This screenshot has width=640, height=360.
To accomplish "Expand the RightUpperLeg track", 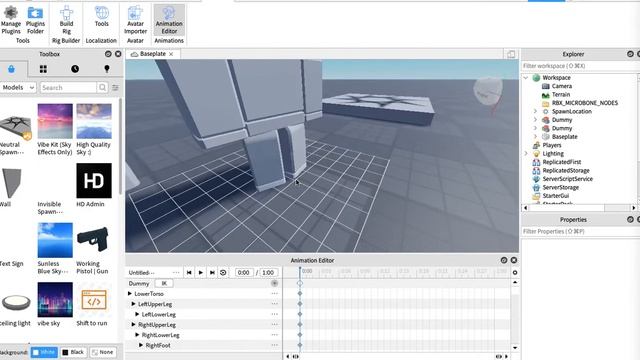I will (133, 324).
